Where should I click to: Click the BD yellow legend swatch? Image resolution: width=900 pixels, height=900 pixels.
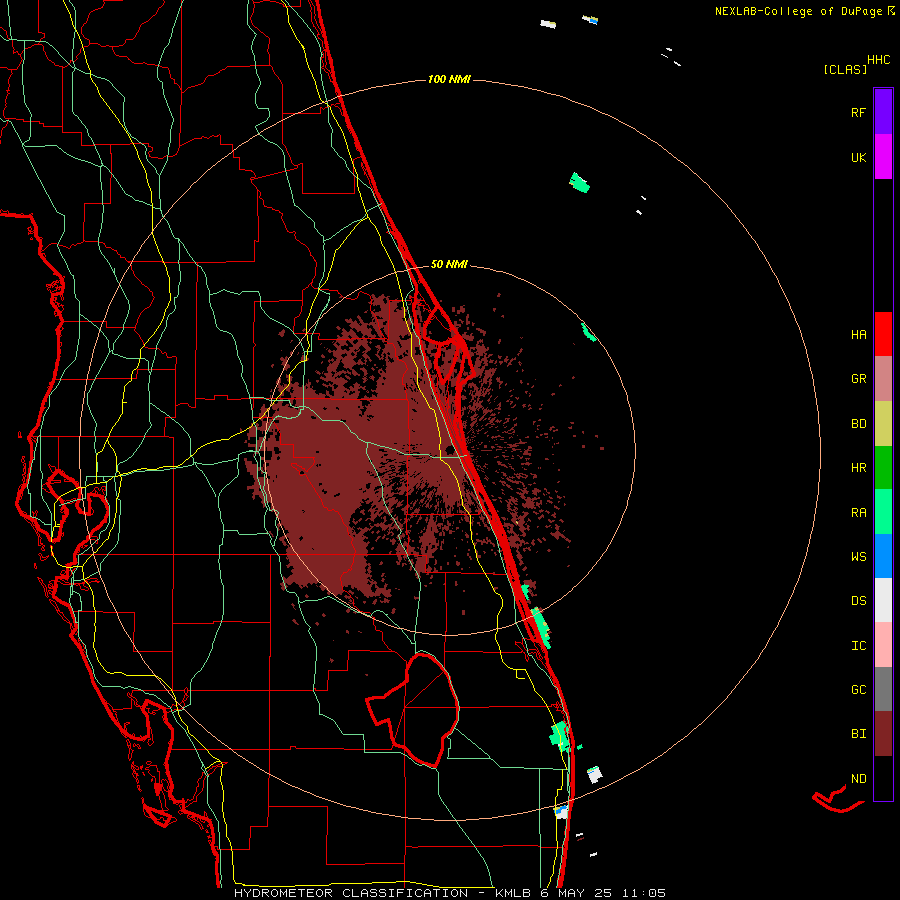pyautogui.click(x=883, y=424)
